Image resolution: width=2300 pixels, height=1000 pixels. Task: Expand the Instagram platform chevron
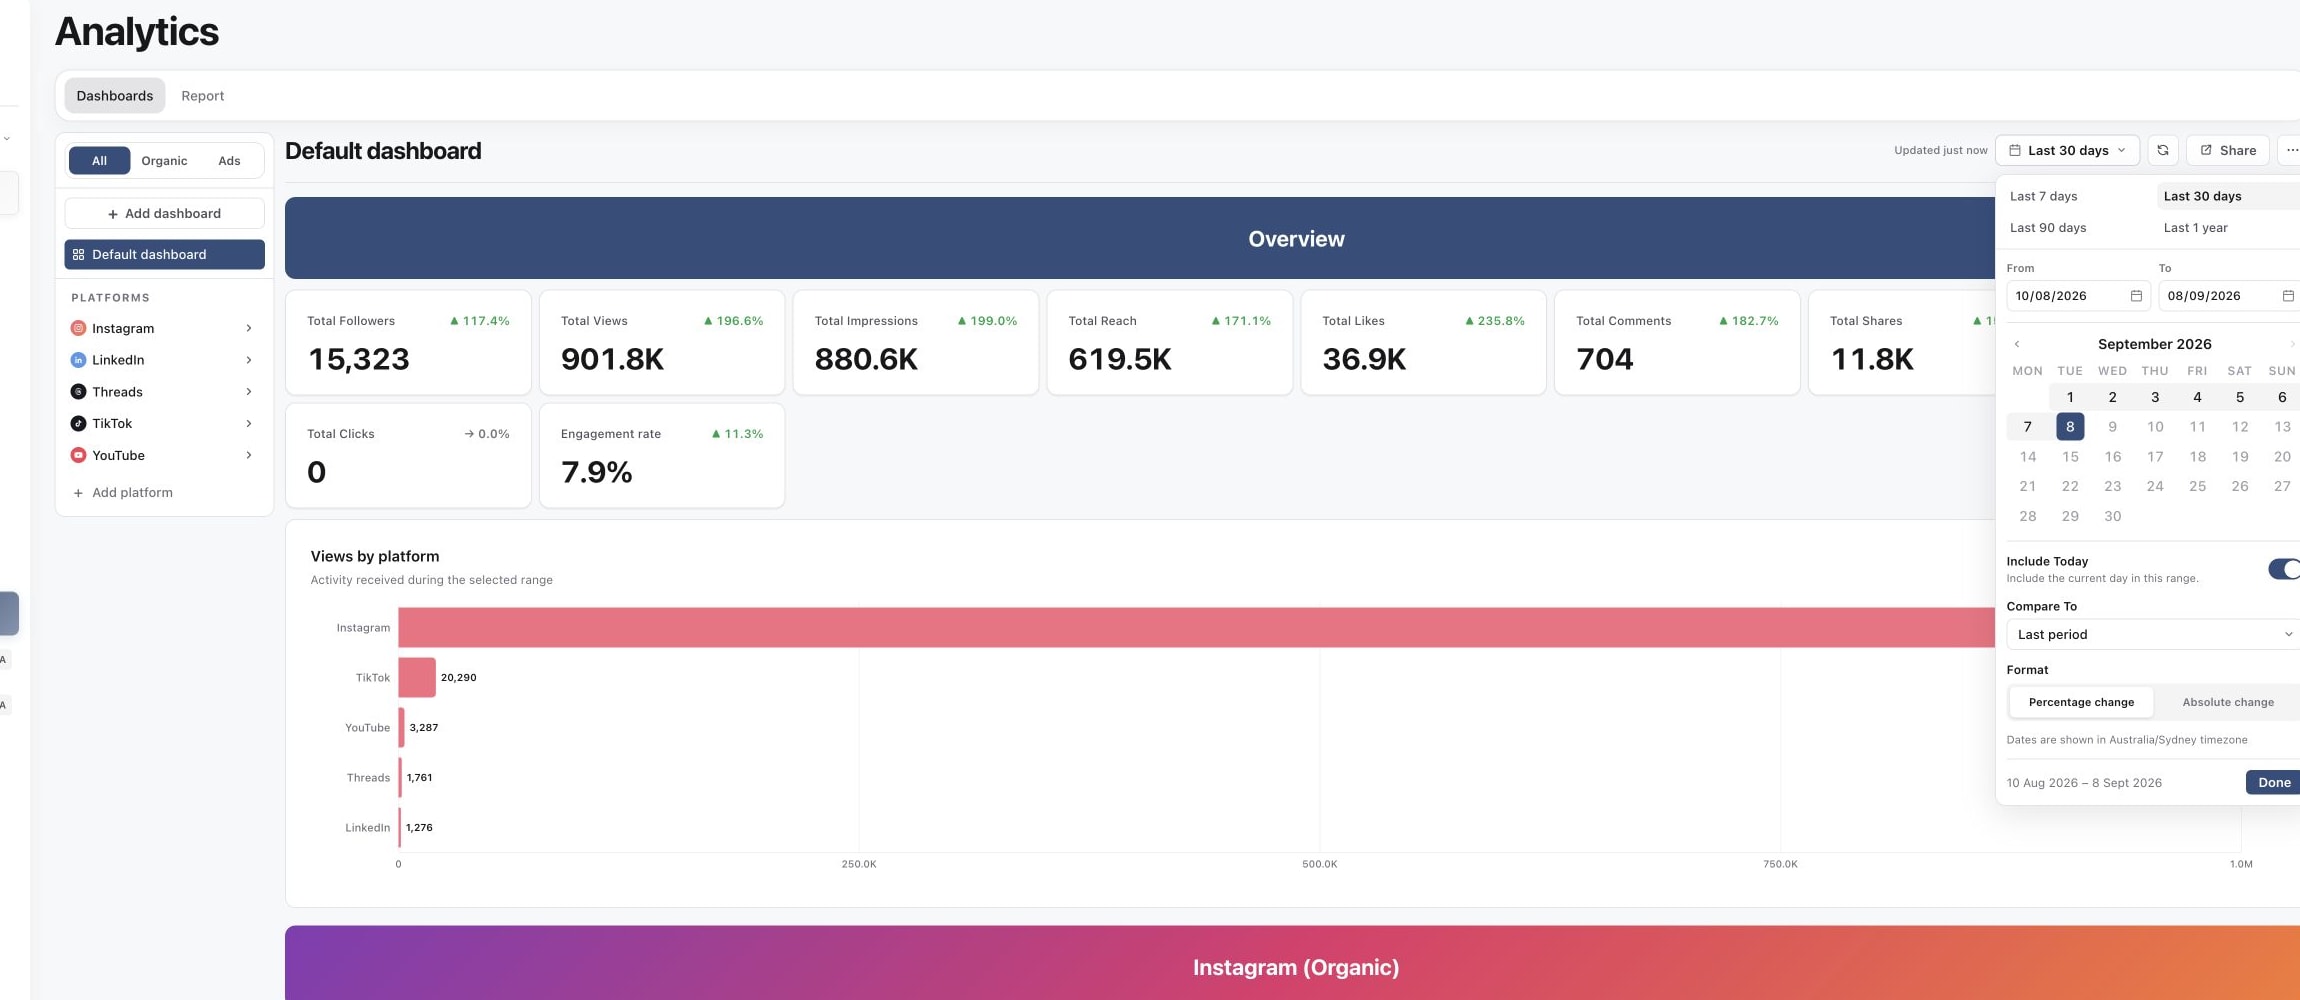coord(248,328)
